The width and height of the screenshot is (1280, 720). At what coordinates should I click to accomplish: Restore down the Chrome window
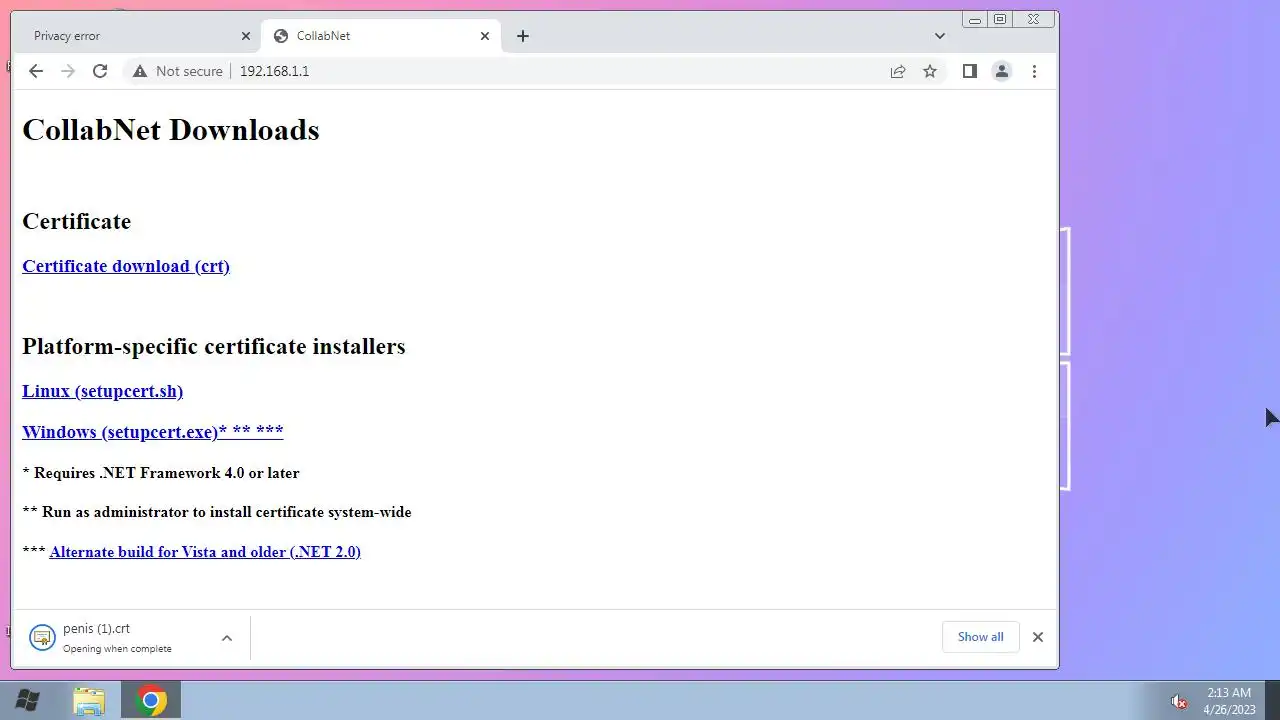(999, 19)
